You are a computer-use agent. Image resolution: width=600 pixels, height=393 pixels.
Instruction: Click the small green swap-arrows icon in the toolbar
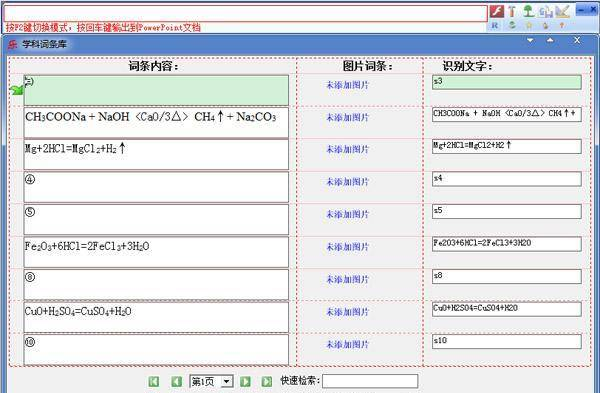pyautogui.click(x=512, y=26)
